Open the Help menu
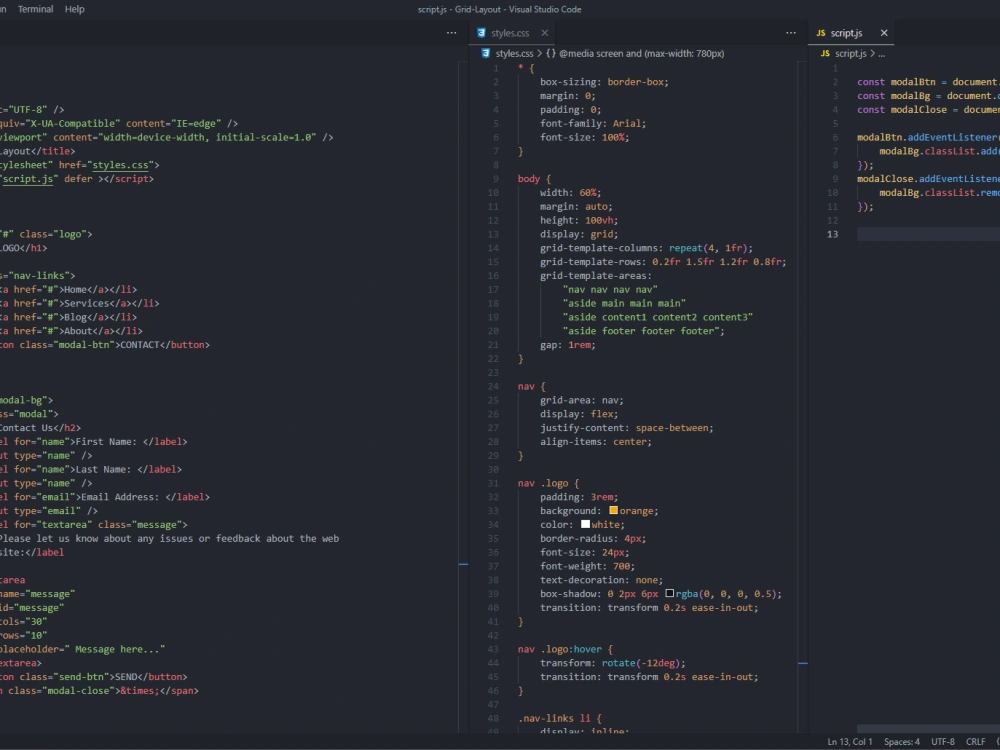The width and height of the screenshot is (1000, 750). click(75, 10)
